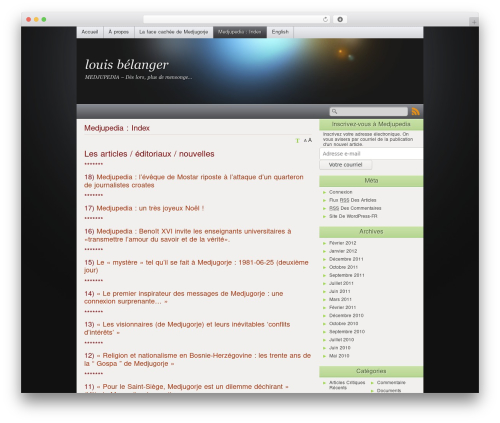Click the Catégories widget header
This screenshot has height=423, width=500.
coord(371,371)
